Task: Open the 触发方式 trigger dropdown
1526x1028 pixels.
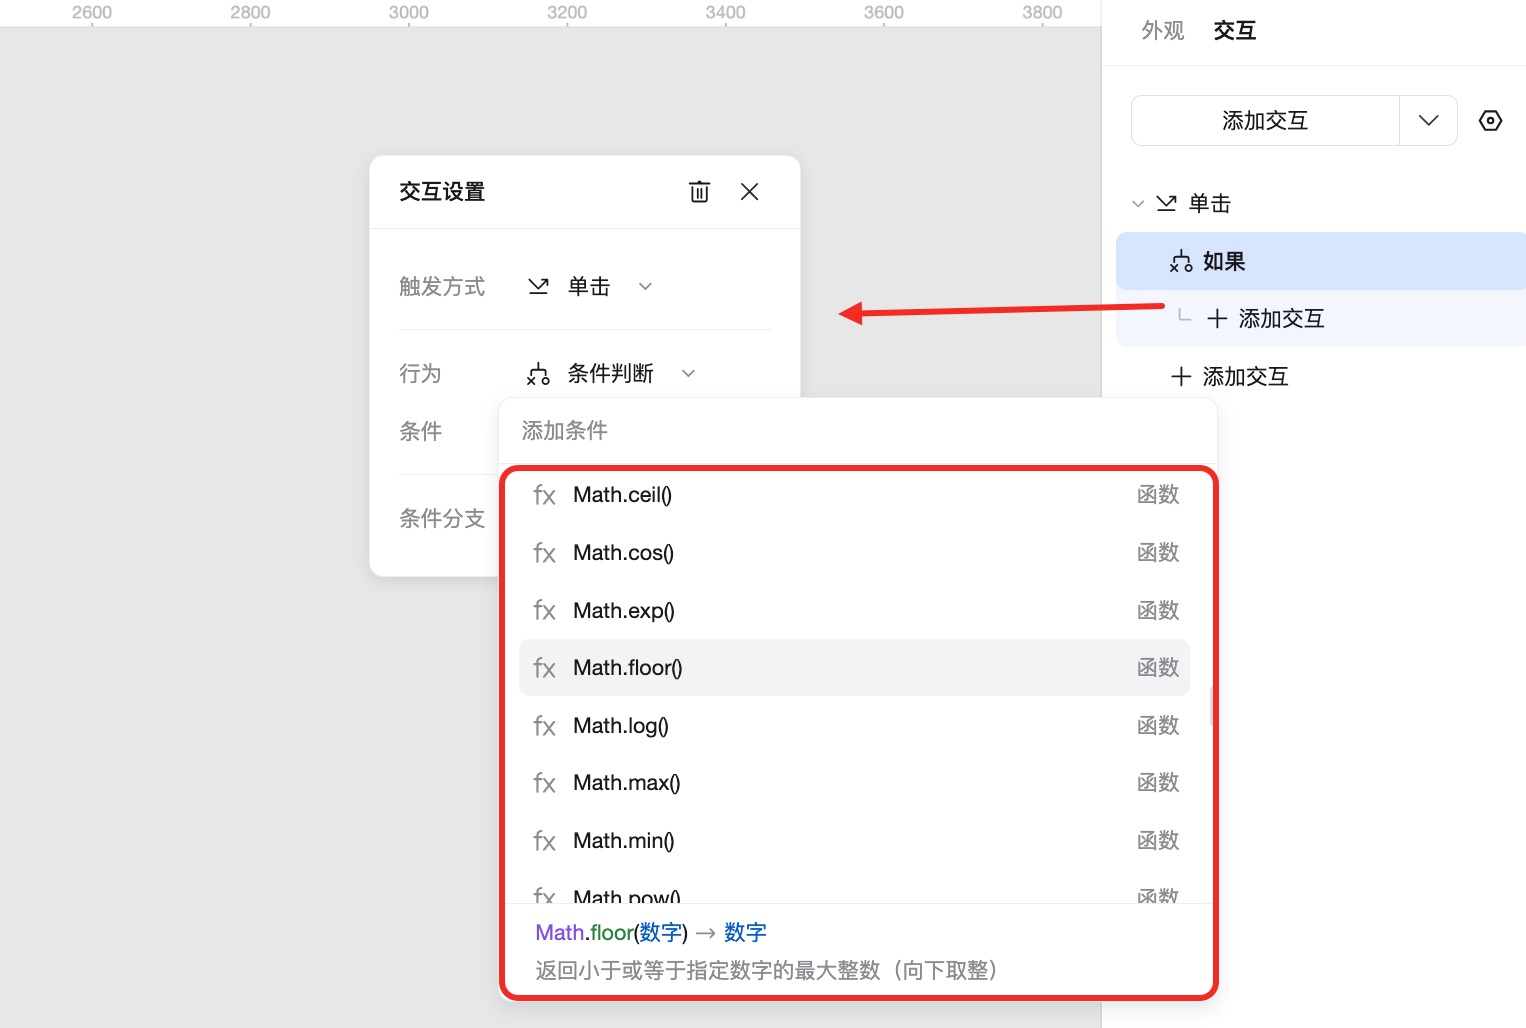Action: click(x=645, y=286)
